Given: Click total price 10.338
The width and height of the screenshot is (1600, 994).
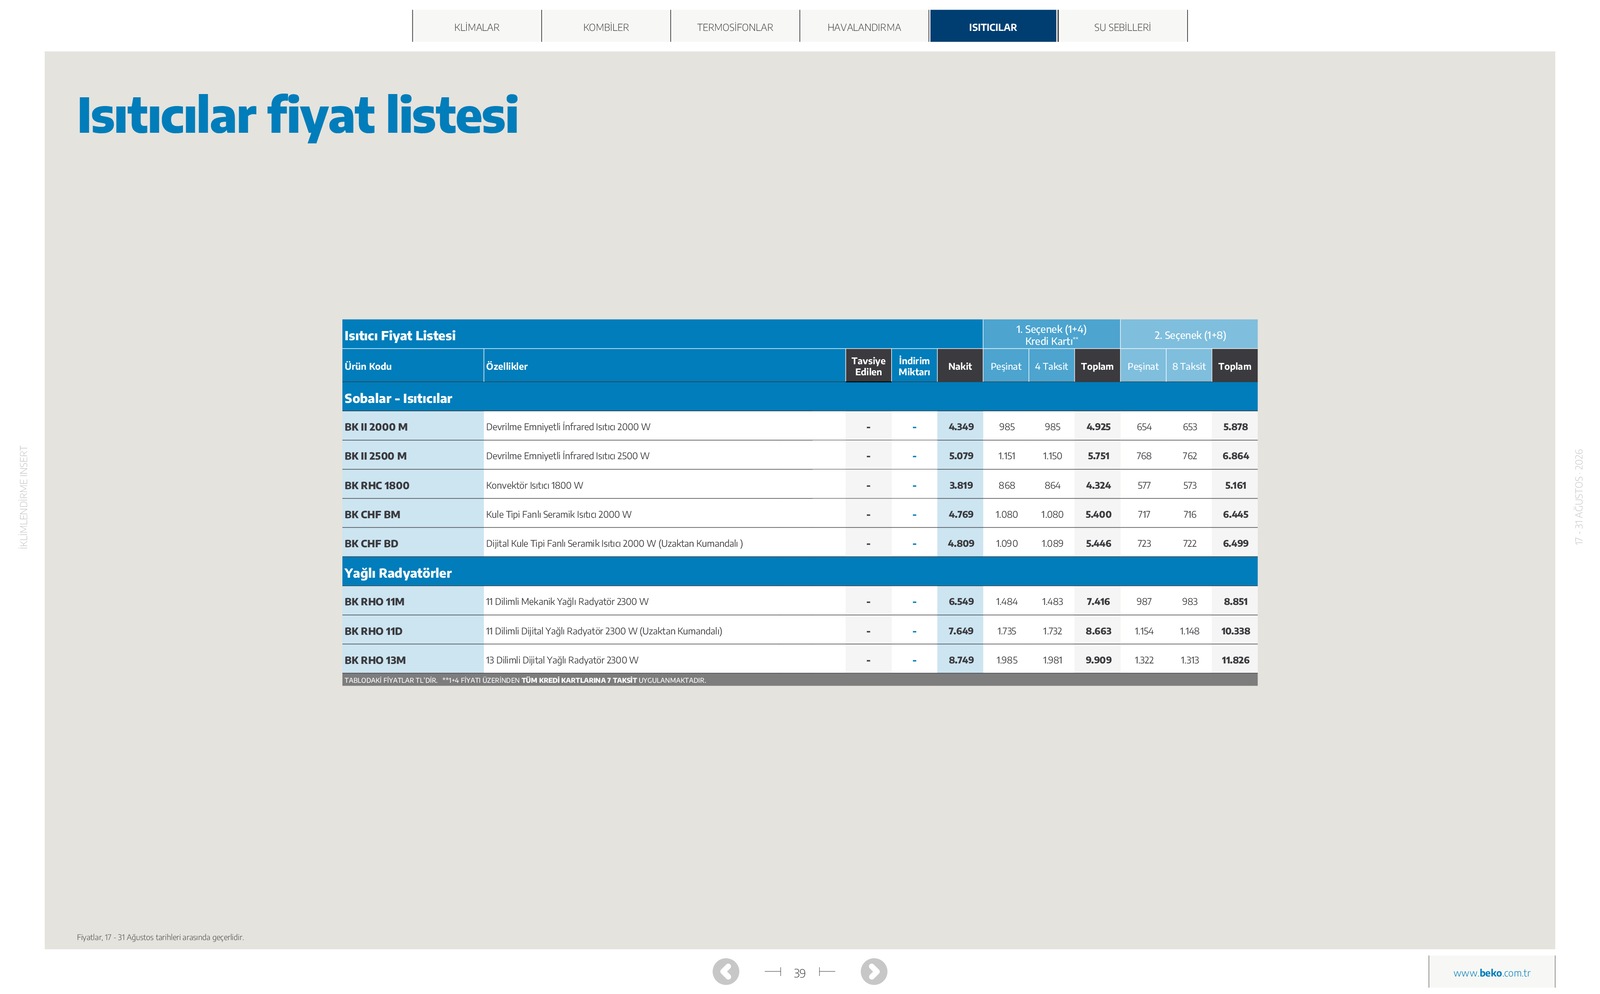Looking at the screenshot, I should [x=1235, y=631].
